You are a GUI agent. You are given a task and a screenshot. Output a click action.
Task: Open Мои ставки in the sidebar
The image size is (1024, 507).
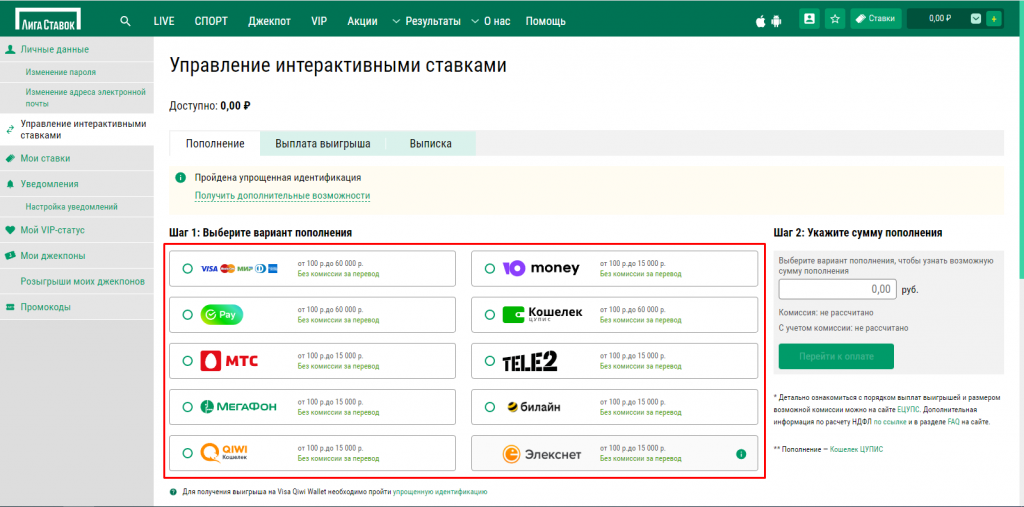[45, 158]
